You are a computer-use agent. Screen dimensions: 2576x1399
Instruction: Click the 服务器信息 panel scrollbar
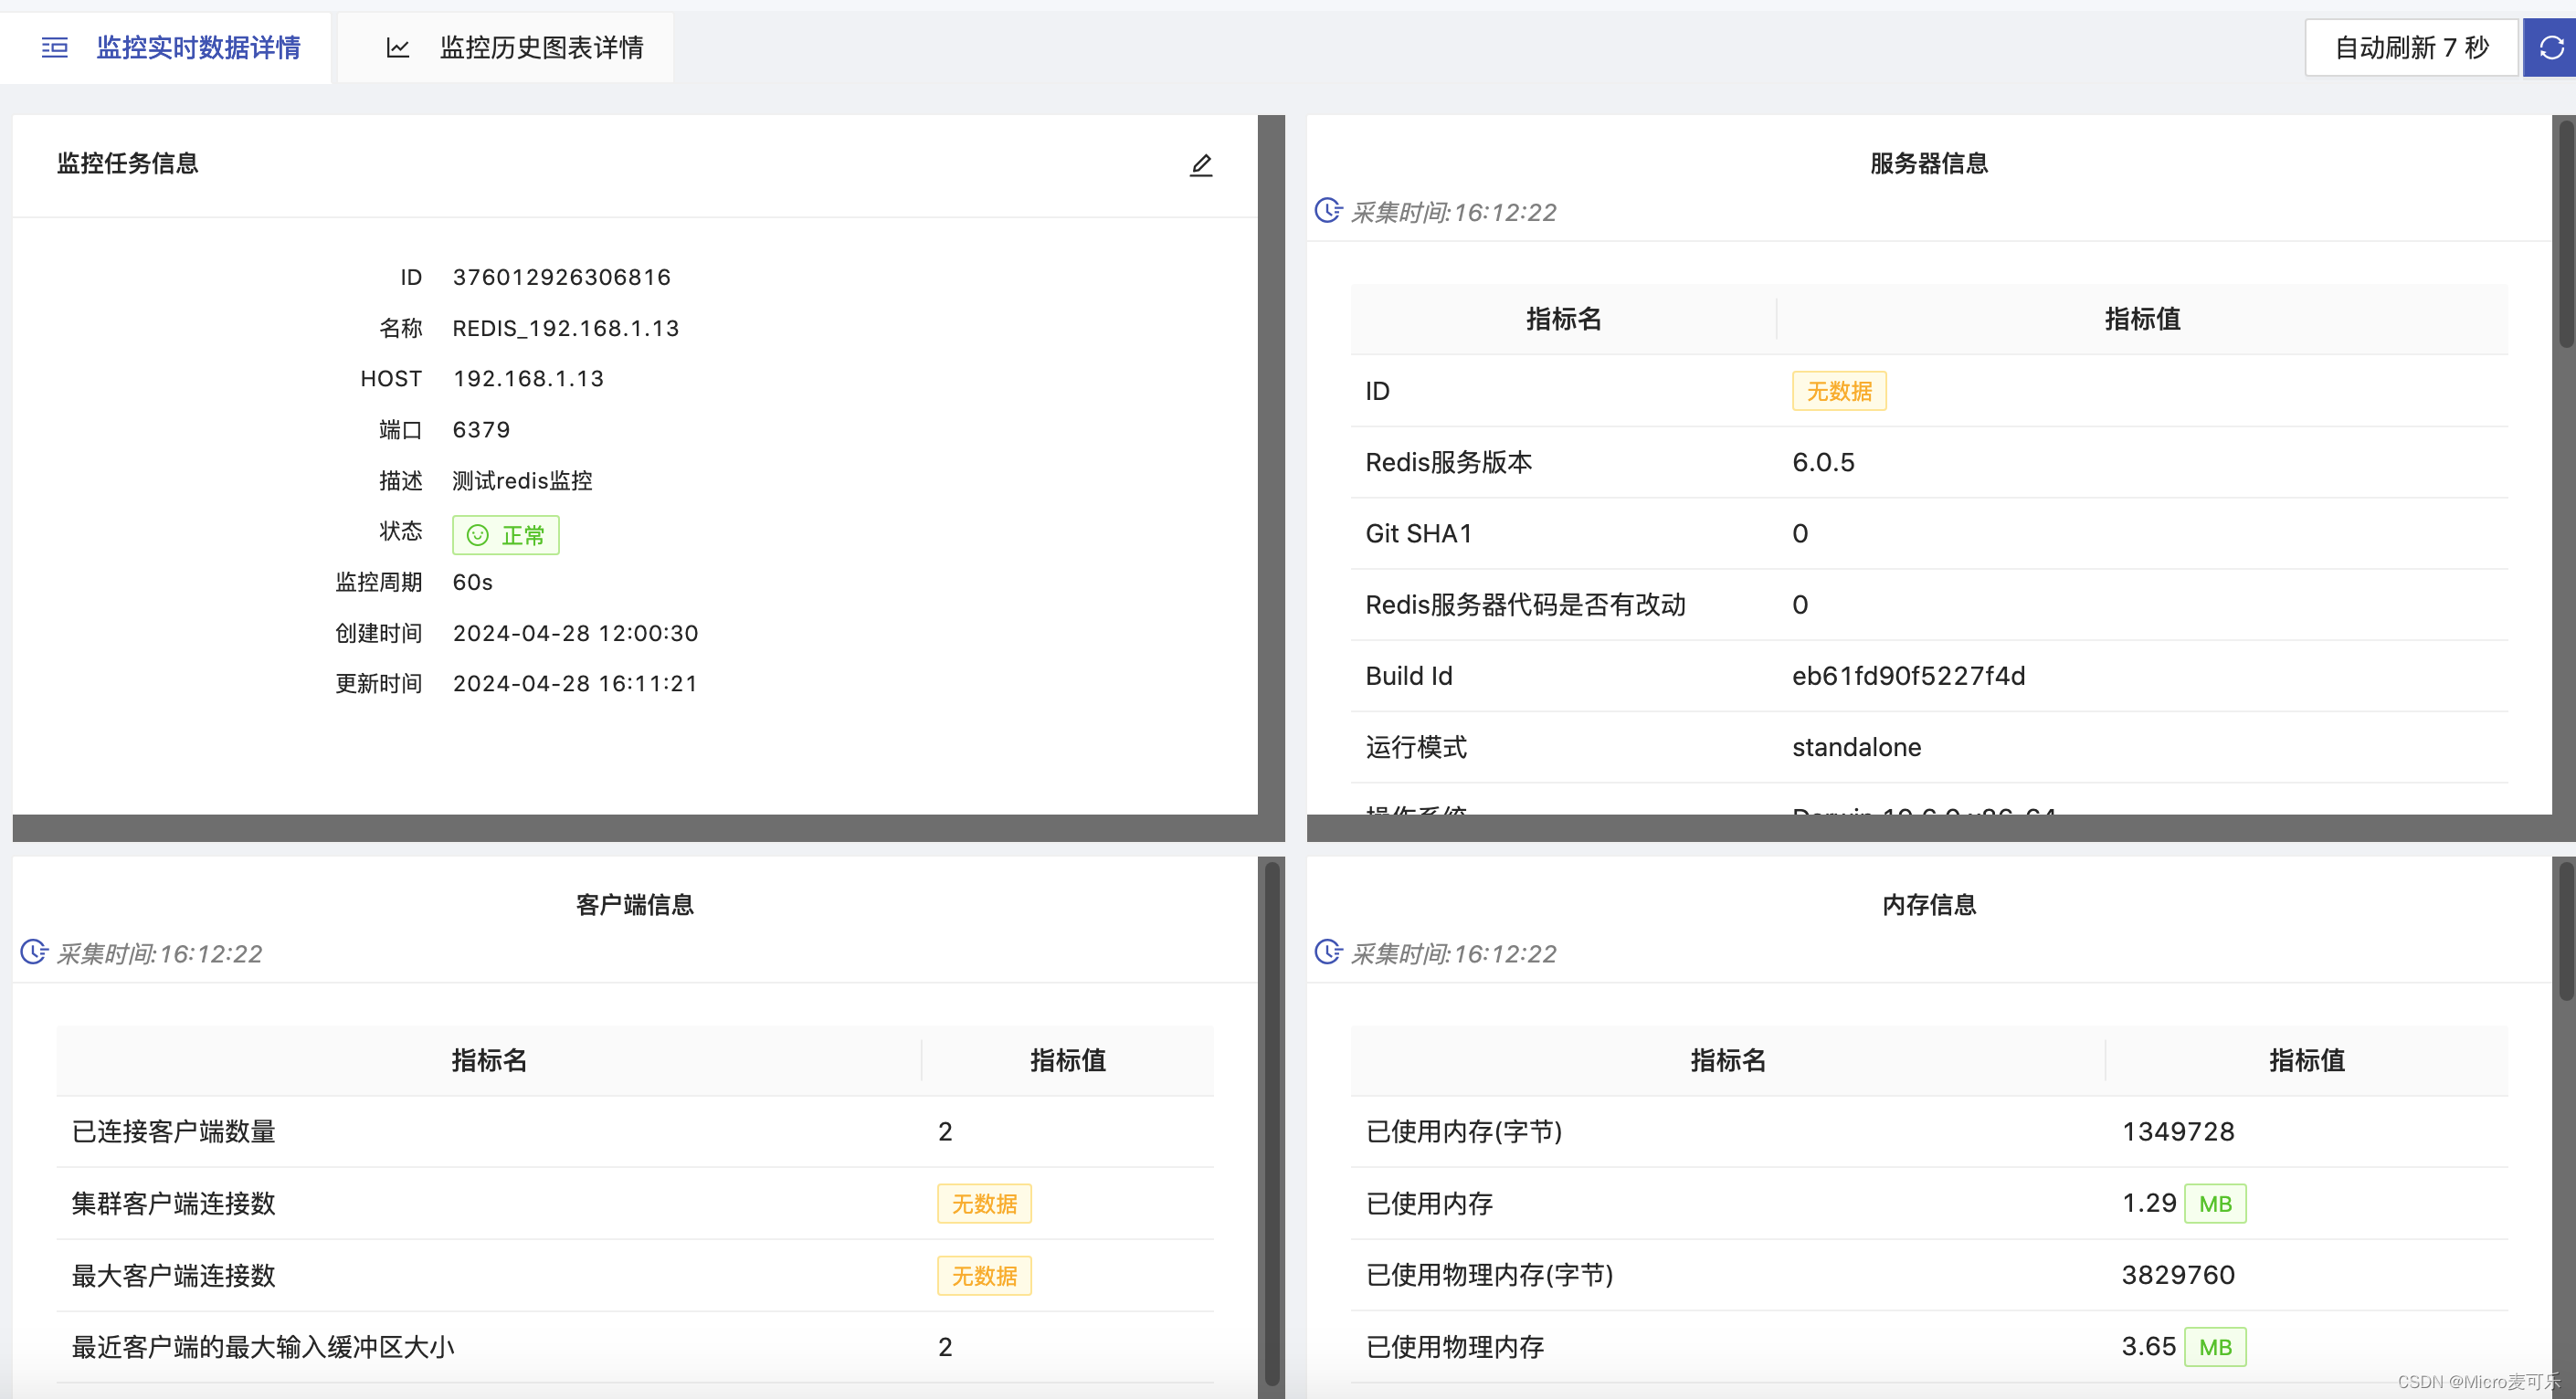[2565, 235]
